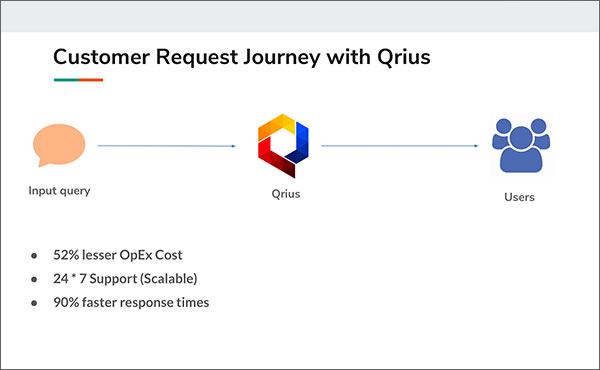The height and width of the screenshot is (370, 600).
Task: Click the gray header bar at top
Action: (300, 16)
